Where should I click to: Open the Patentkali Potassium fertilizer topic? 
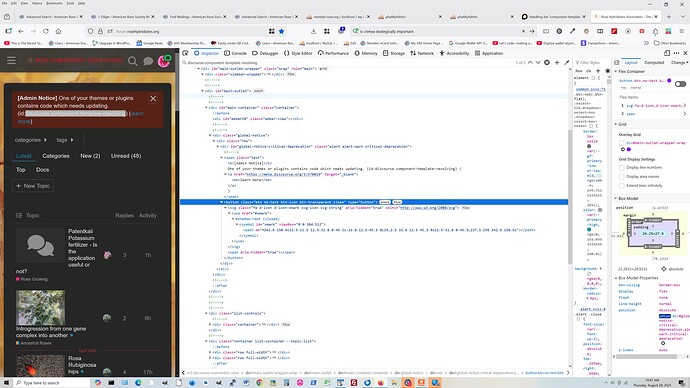coord(83,248)
